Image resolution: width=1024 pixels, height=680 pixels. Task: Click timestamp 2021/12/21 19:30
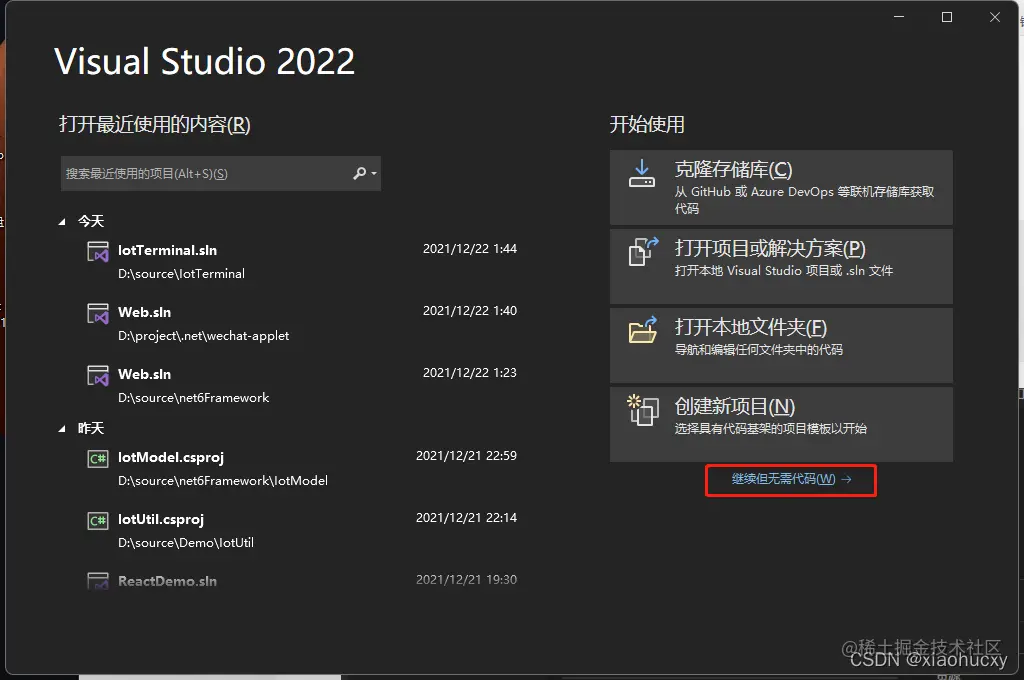pos(466,580)
